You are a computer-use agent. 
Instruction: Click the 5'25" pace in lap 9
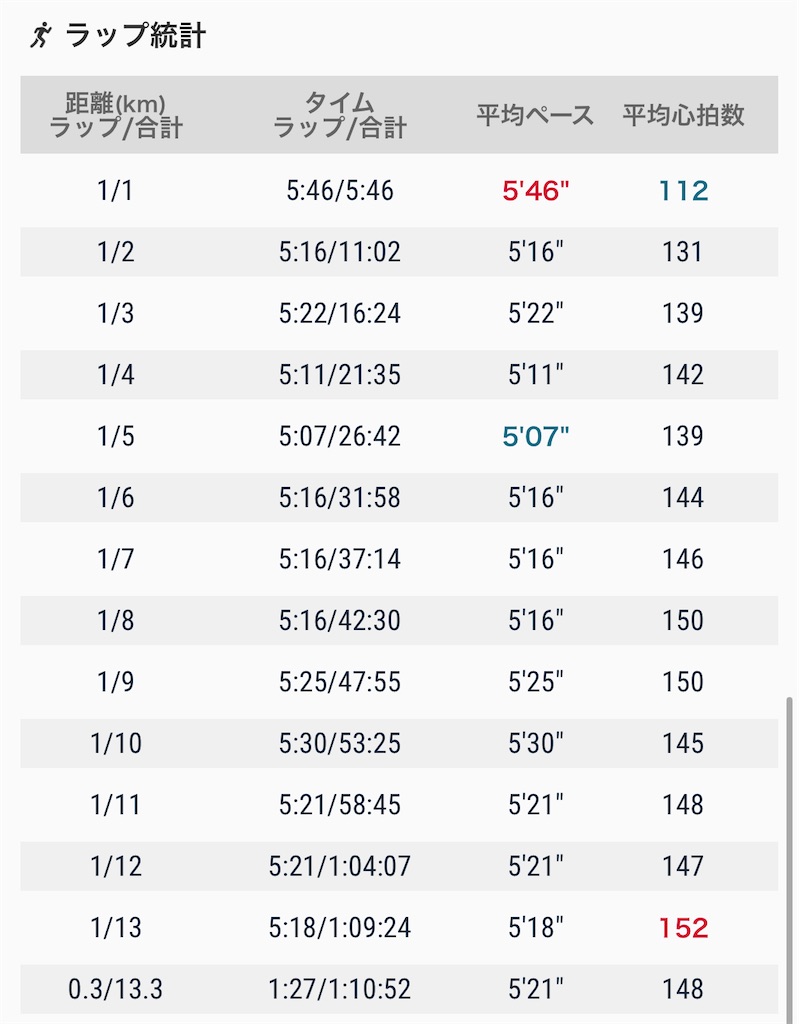click(535, 682)
